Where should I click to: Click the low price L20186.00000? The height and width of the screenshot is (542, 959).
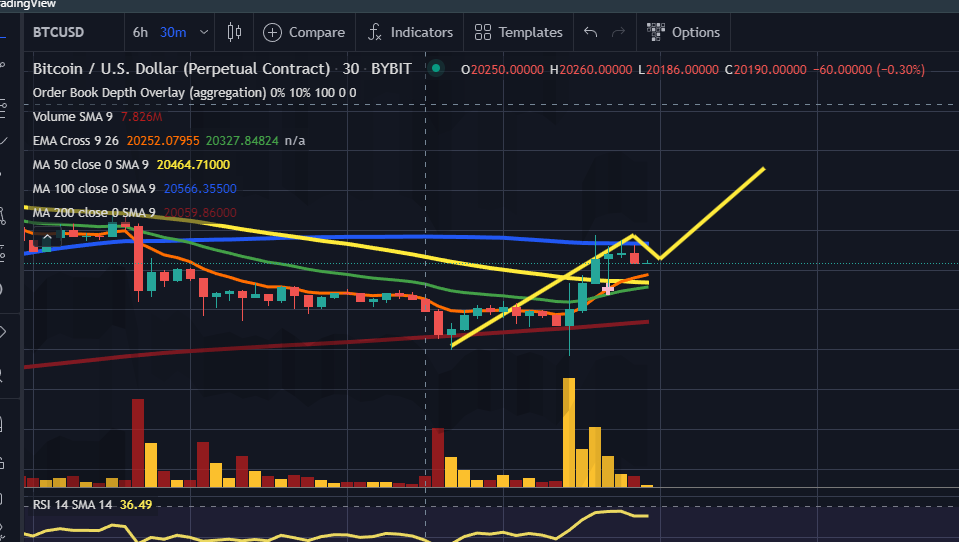click(678, 70)
